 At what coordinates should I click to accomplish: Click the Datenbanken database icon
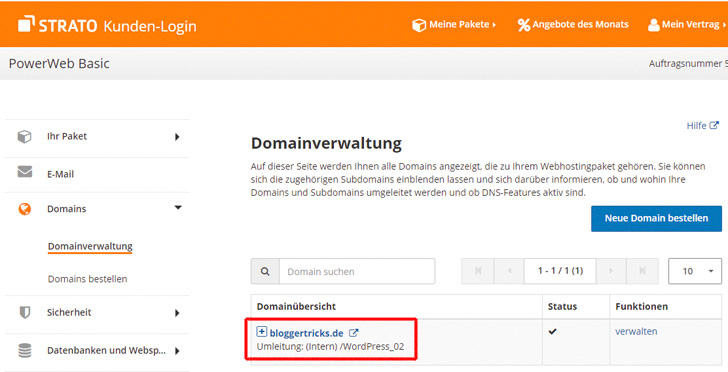point(25,351)
